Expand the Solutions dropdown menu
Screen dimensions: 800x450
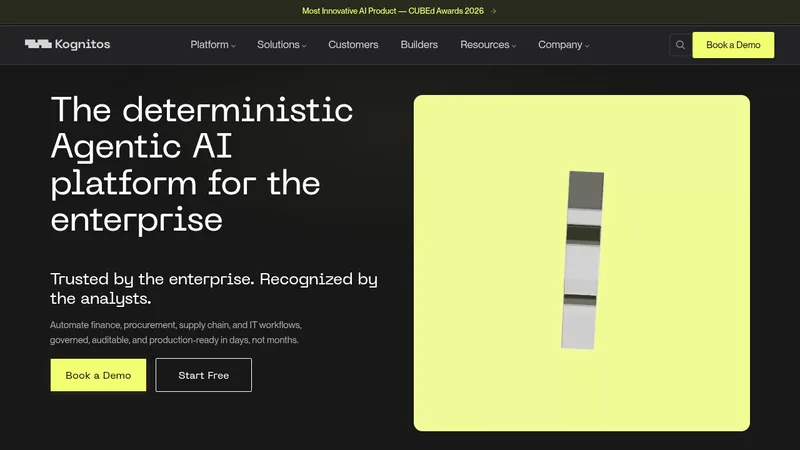pos(282,45)
